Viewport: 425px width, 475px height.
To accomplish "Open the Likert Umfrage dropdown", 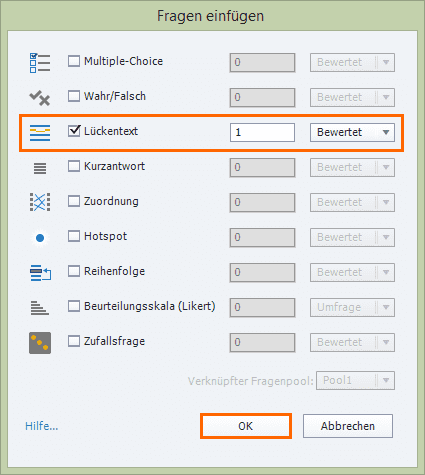I will [352, 307].
